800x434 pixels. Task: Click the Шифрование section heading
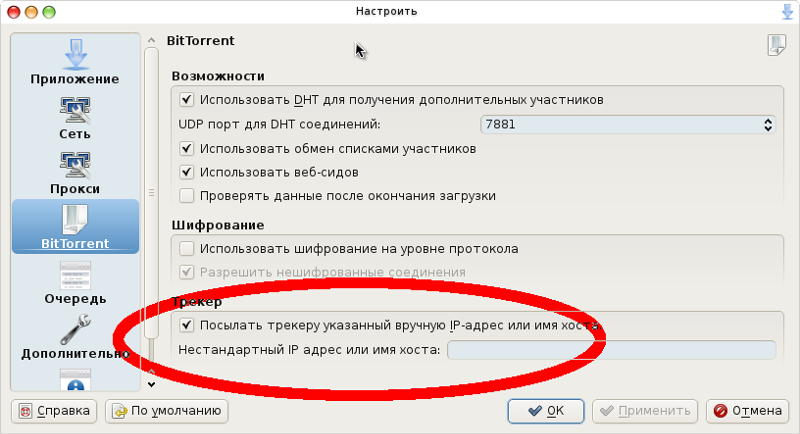(218, 225)
